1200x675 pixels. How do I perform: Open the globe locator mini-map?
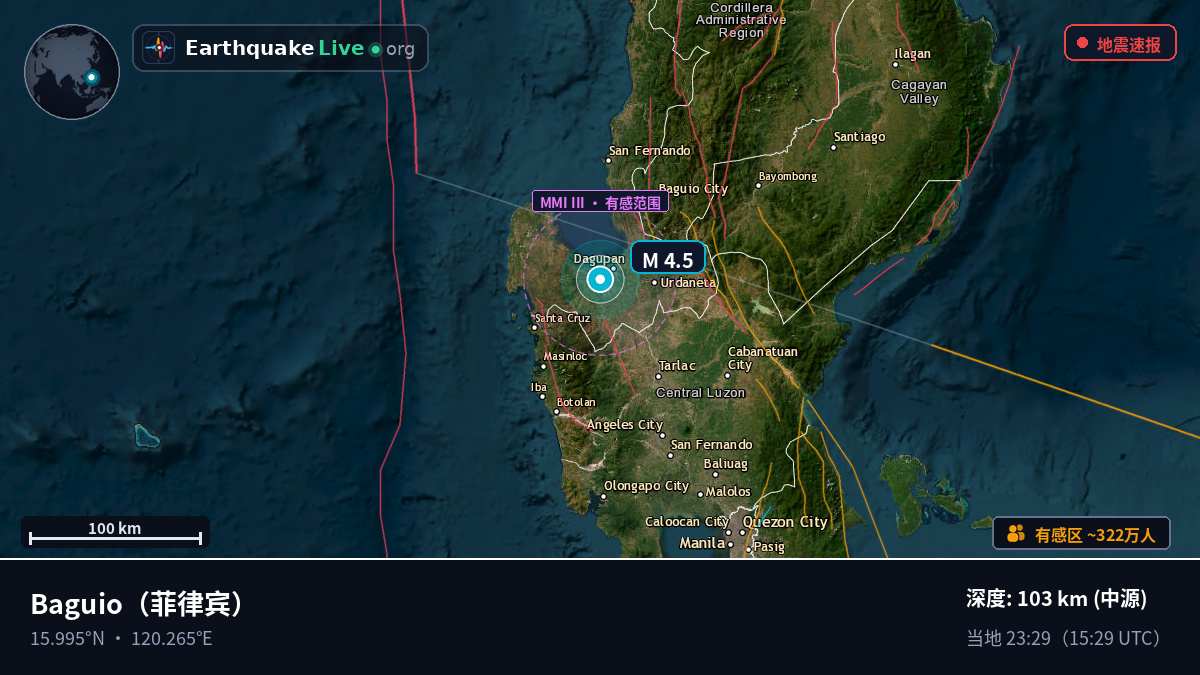click(72, 72)
